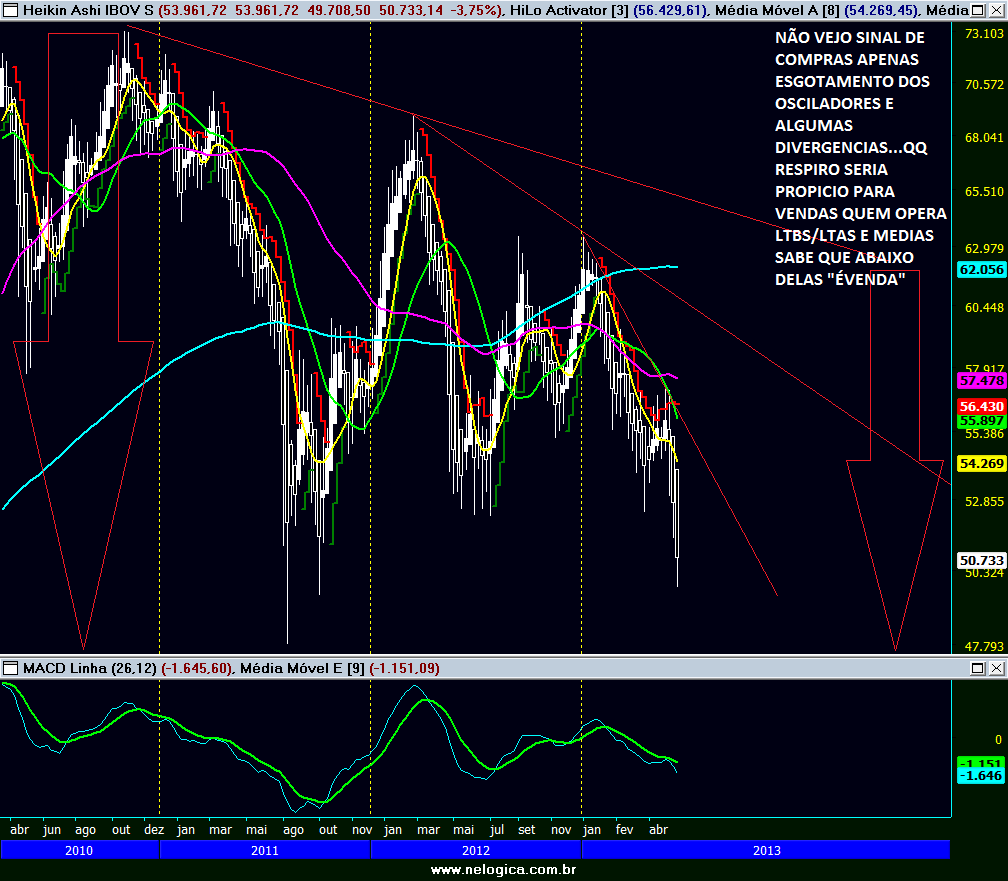
Task: Select the cyan -1.646 MACD value tag
Action: pos(980,776)
